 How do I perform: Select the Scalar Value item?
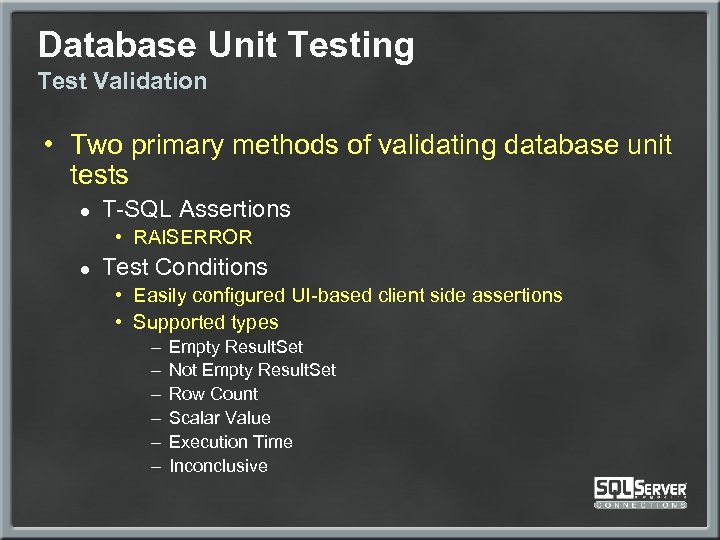coord(219,418)
